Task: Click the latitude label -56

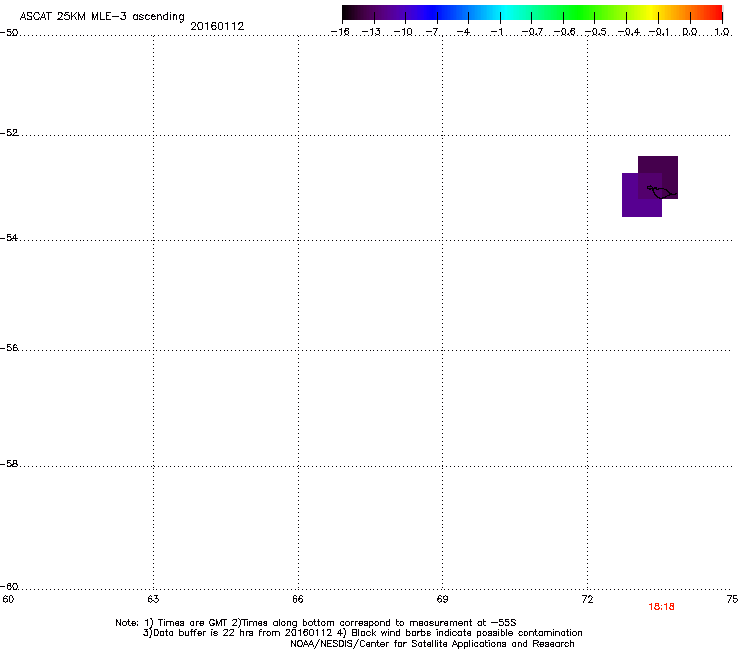Action: click(x=9, y=348)
